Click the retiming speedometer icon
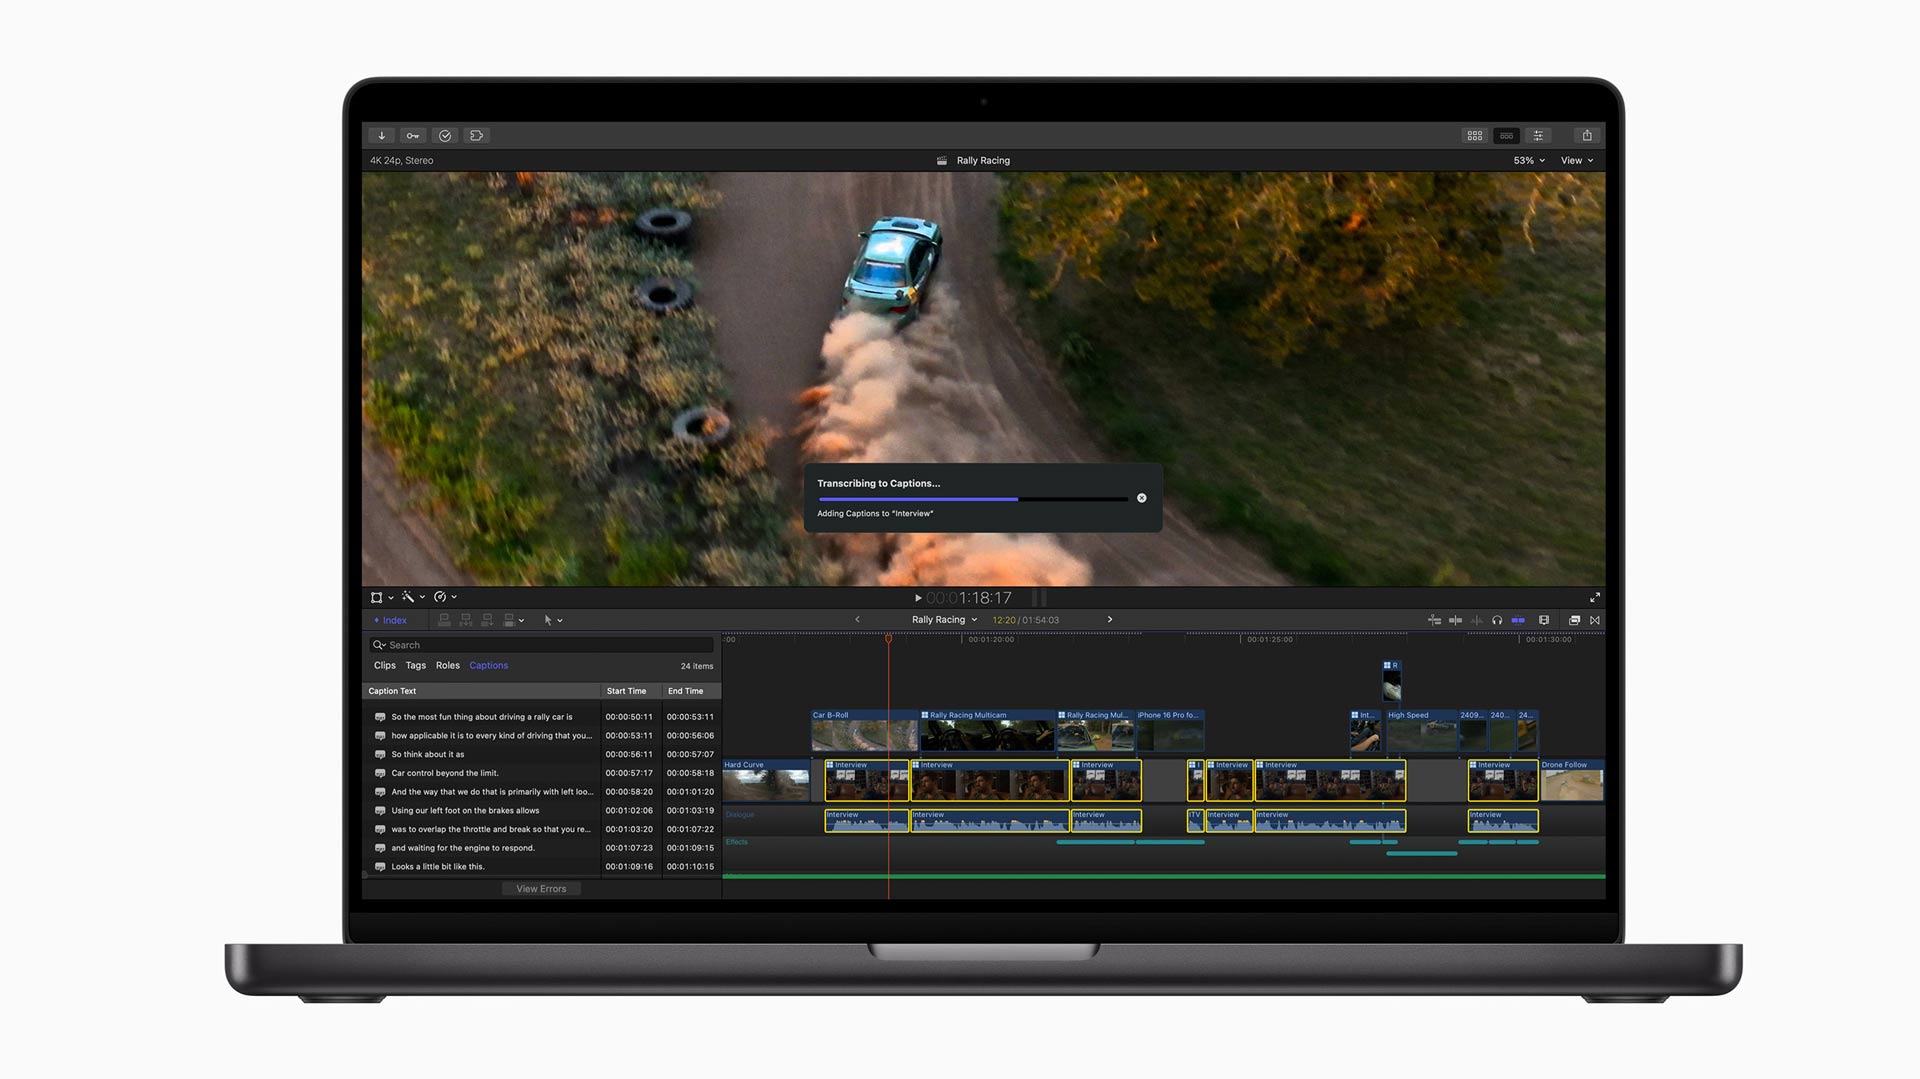This screenshot has width=1920, height=1079. 441,597
